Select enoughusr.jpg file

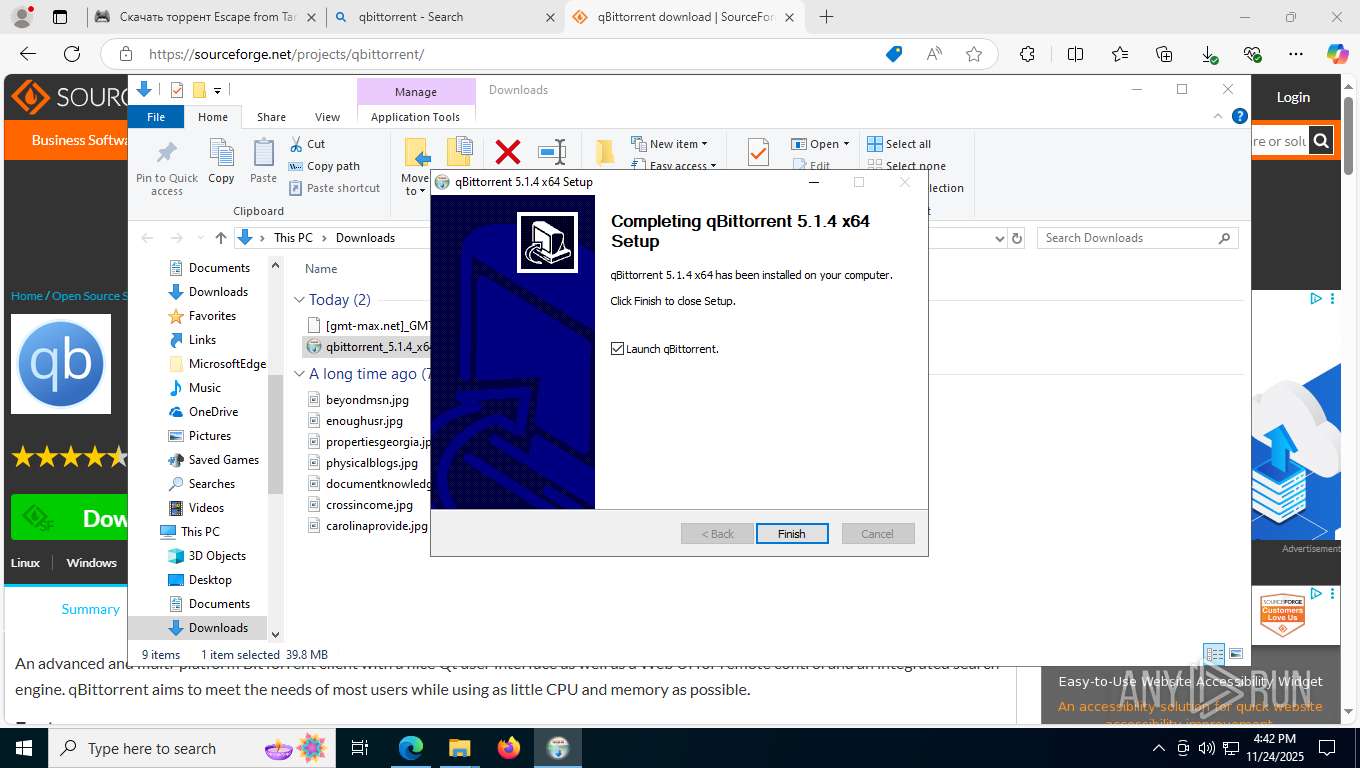364,421
